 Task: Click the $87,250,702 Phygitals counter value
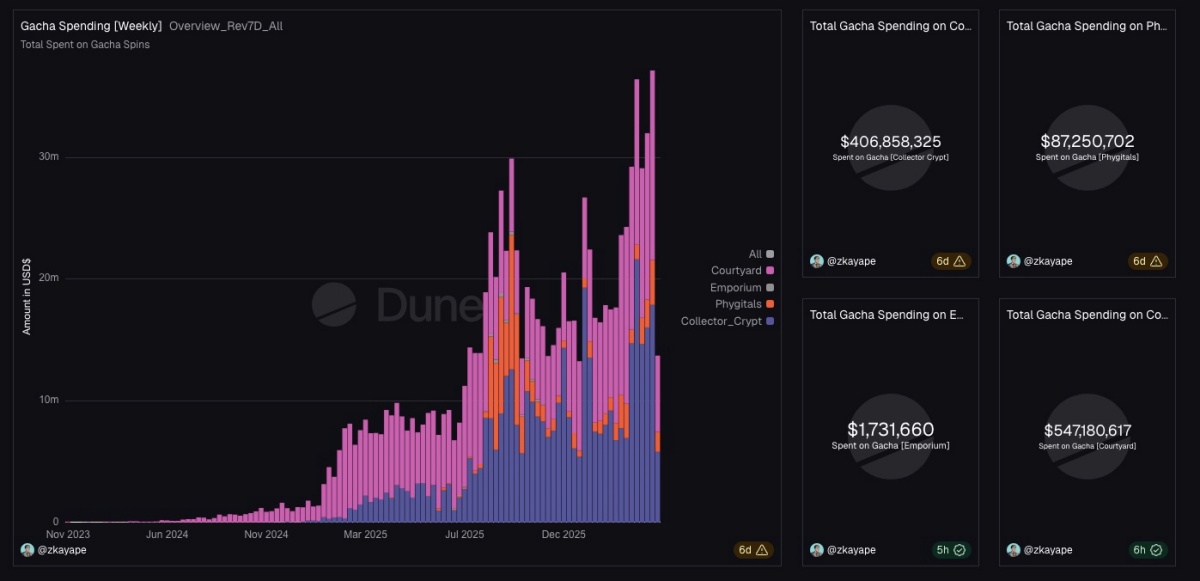[x=1087, y=141]
